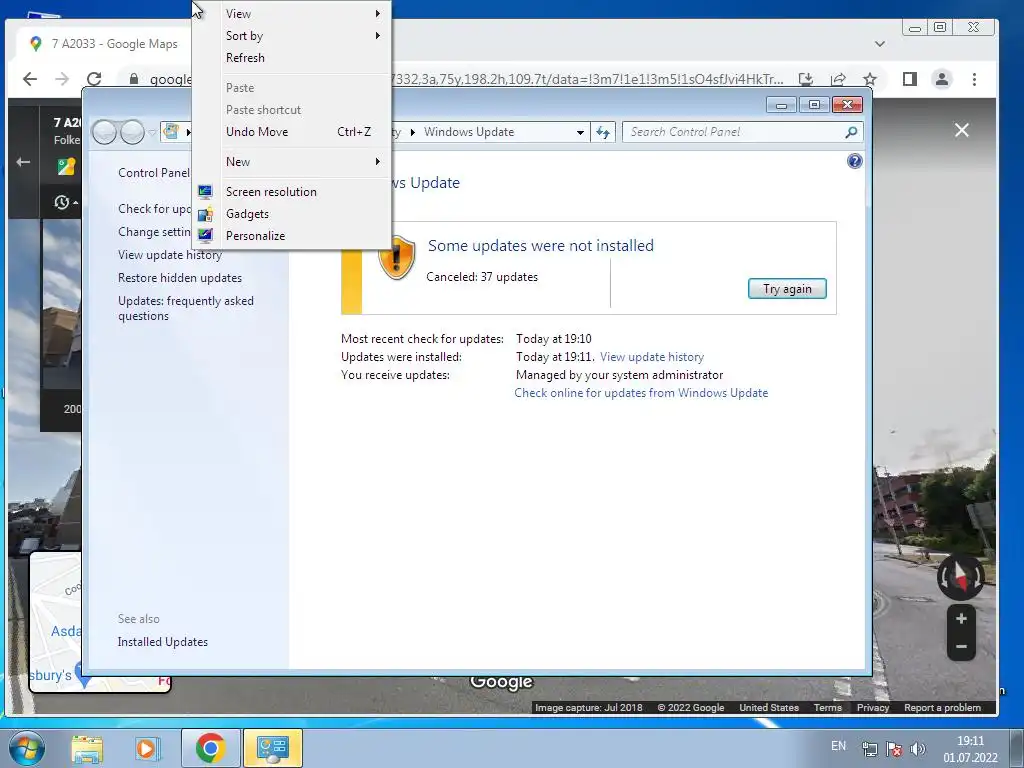This screenshot has width=1024, height=768.
Task: Click Chrome's back navigation arrow
Action: point(30,79)
